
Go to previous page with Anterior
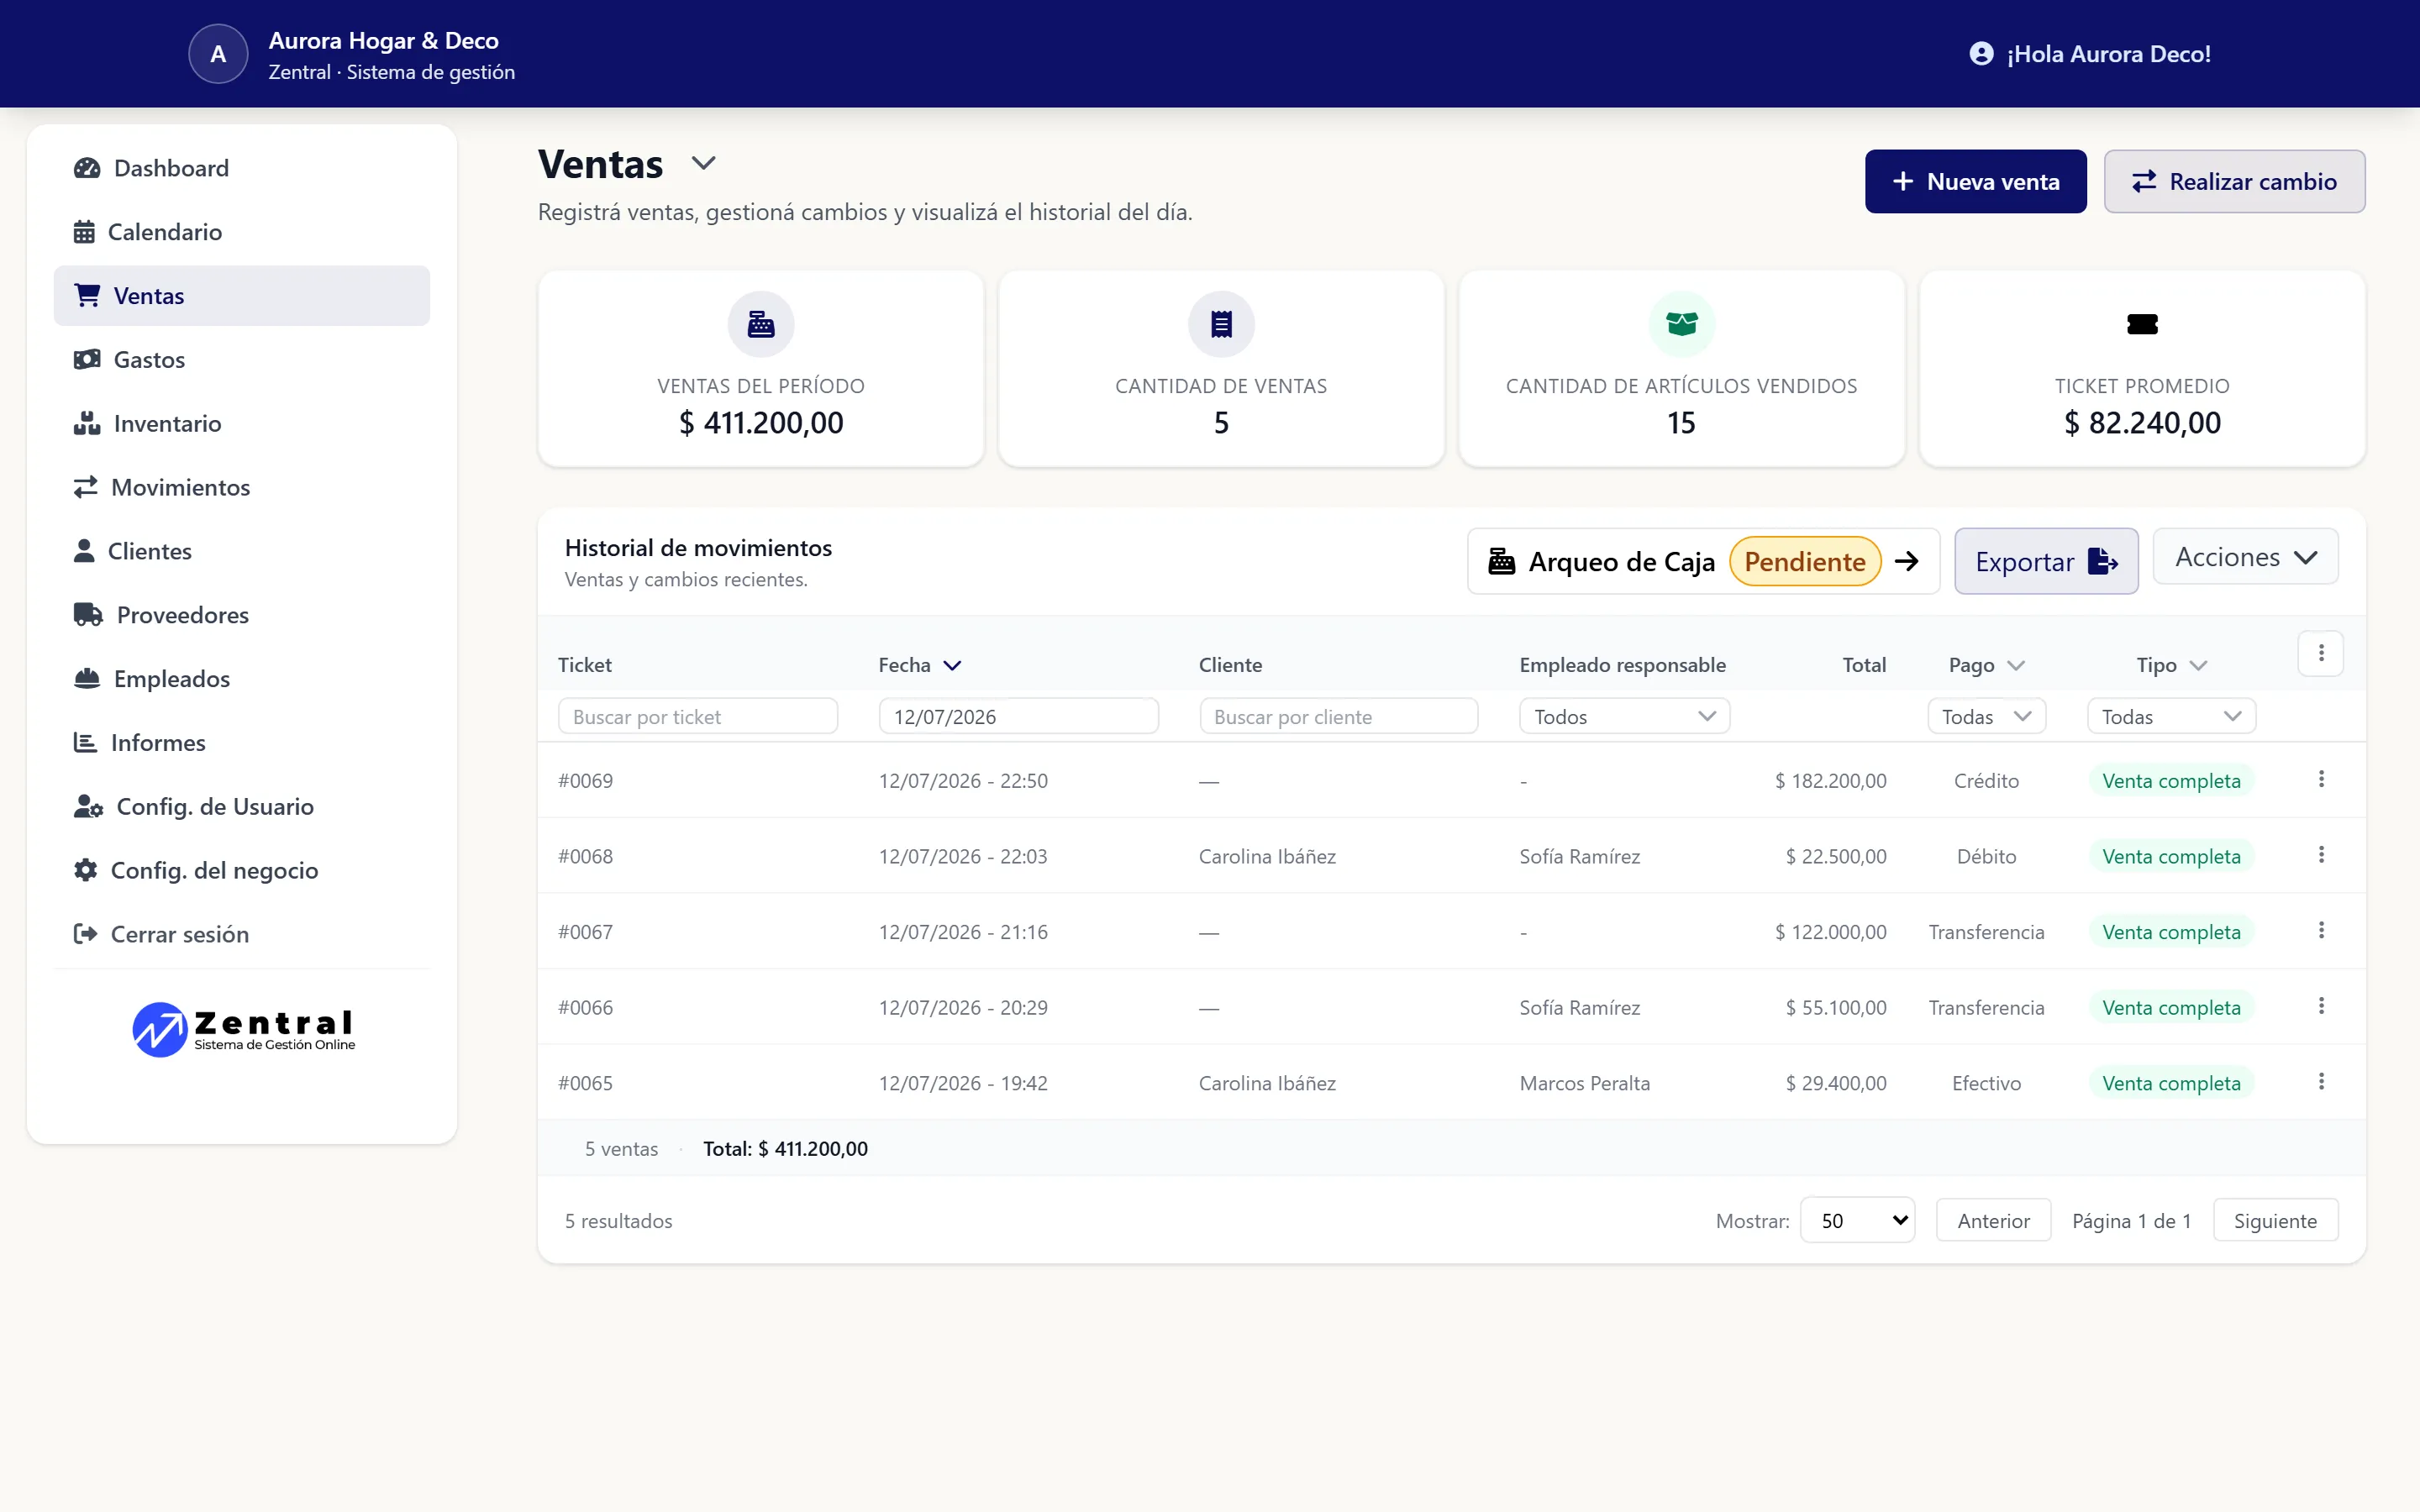[x=1993, y=1220]
